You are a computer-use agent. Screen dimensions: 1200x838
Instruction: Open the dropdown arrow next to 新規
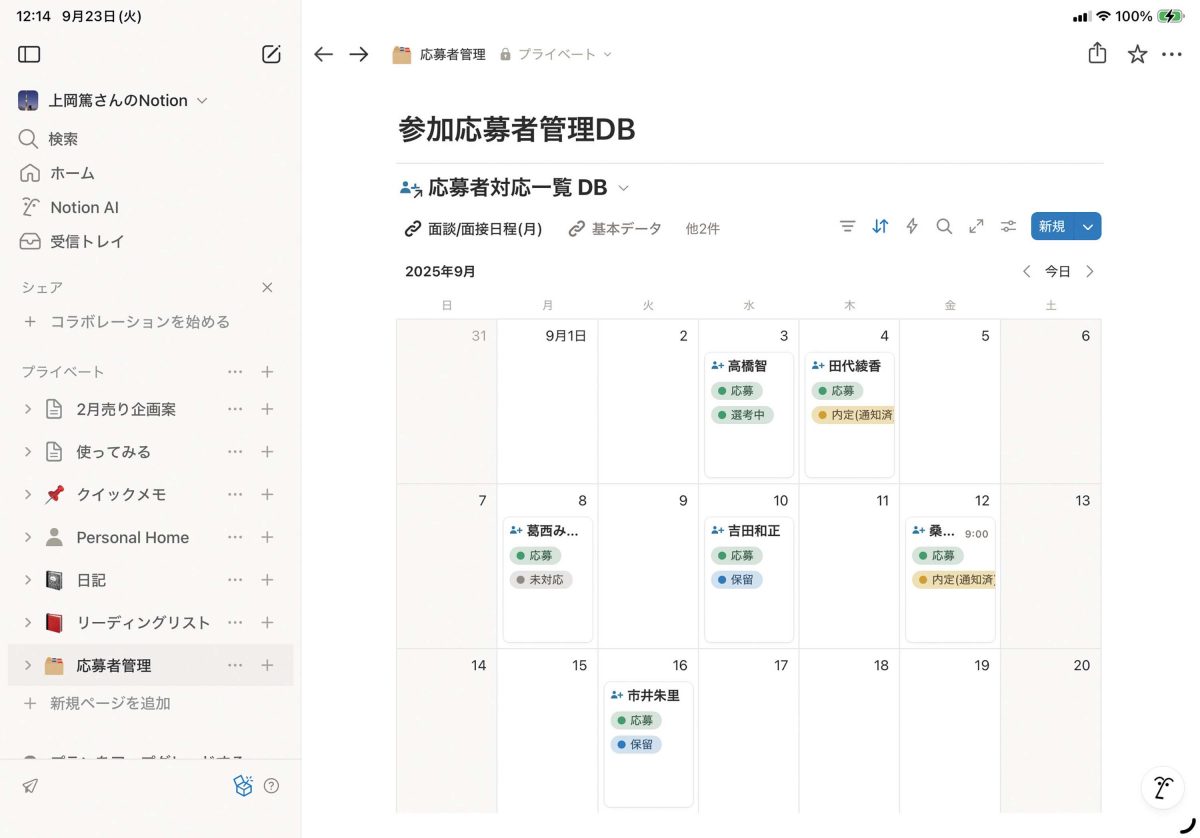[1088, 227]
